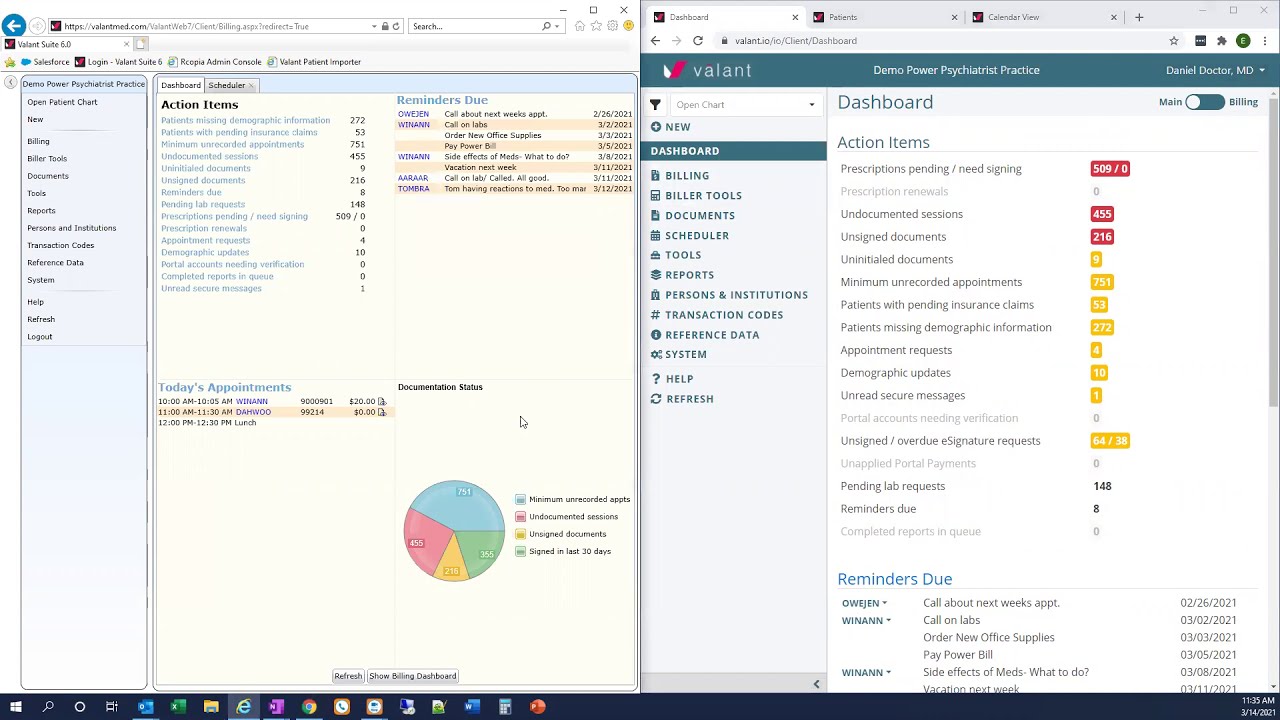
Task: Click Show Billing Dashboard button
Action: pos(413,676)
